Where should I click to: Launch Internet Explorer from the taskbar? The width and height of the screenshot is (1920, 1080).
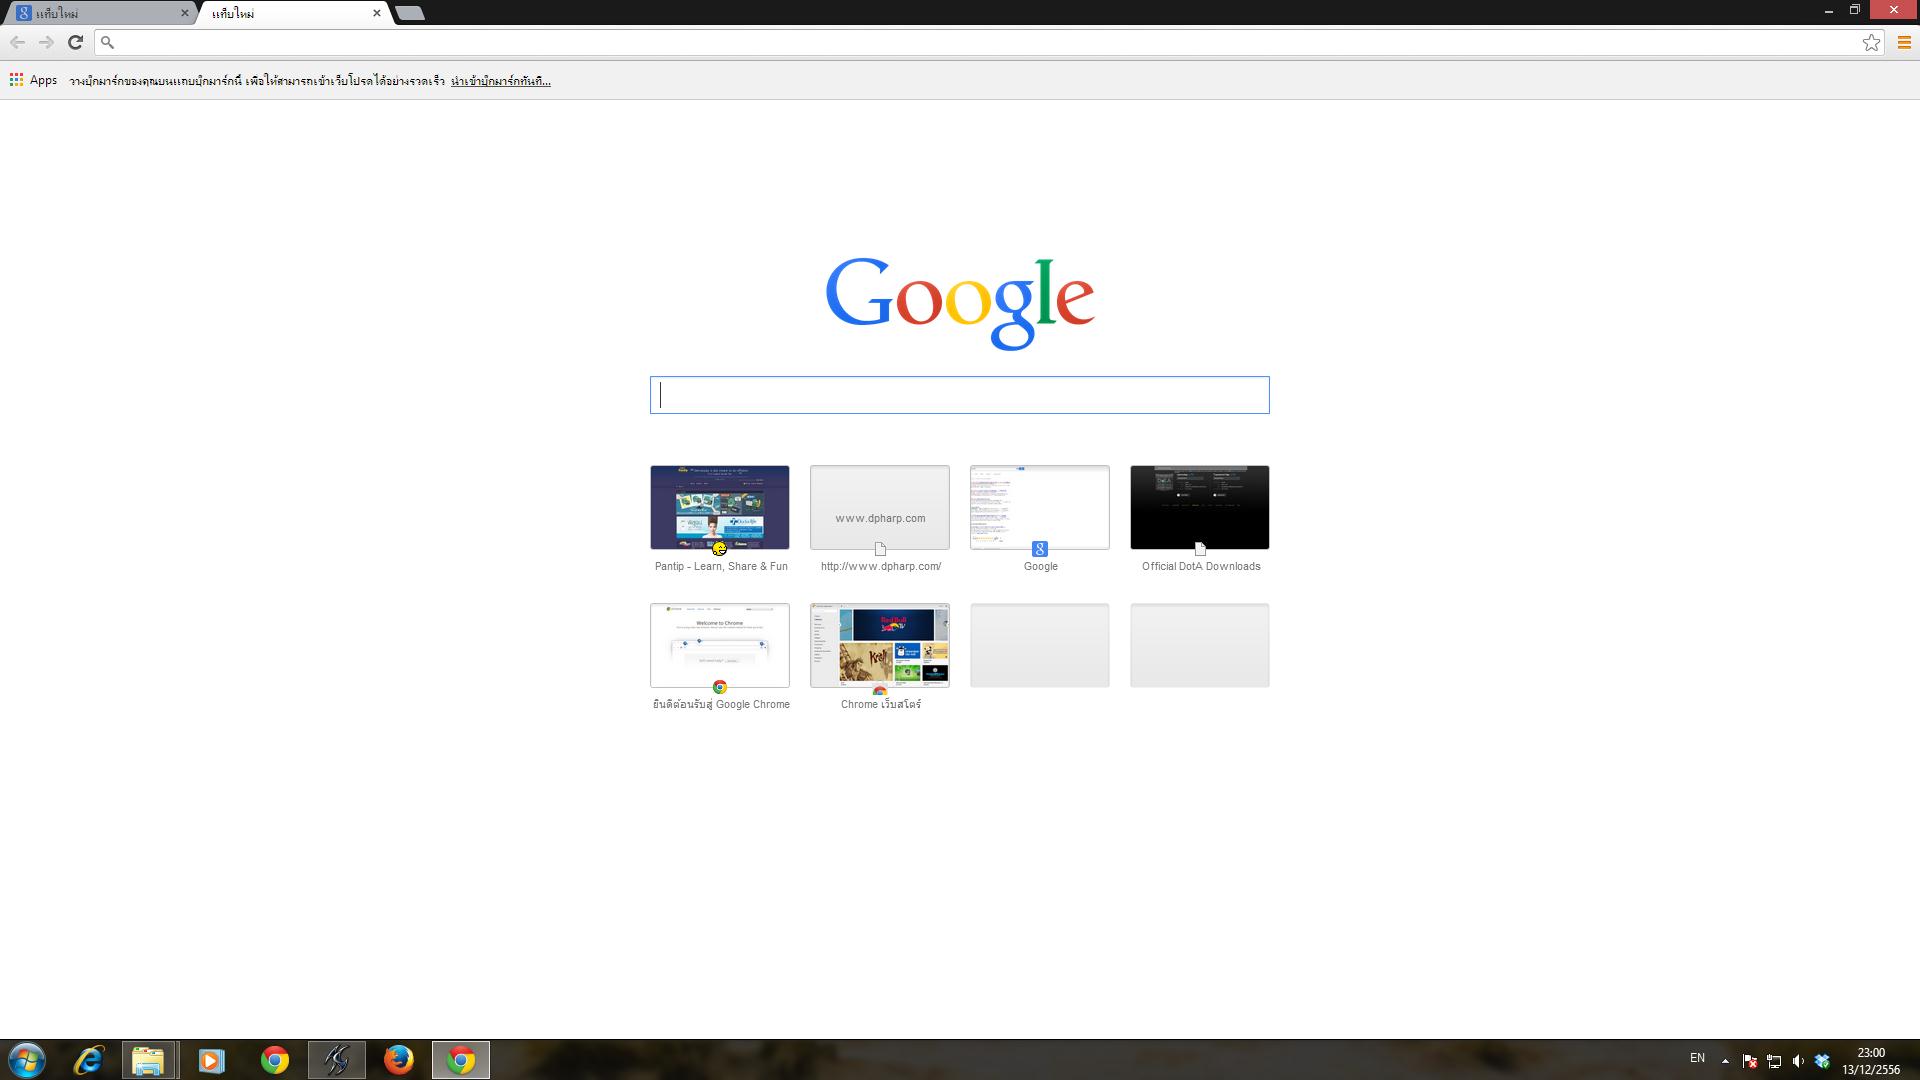[x=88, y=1060]
